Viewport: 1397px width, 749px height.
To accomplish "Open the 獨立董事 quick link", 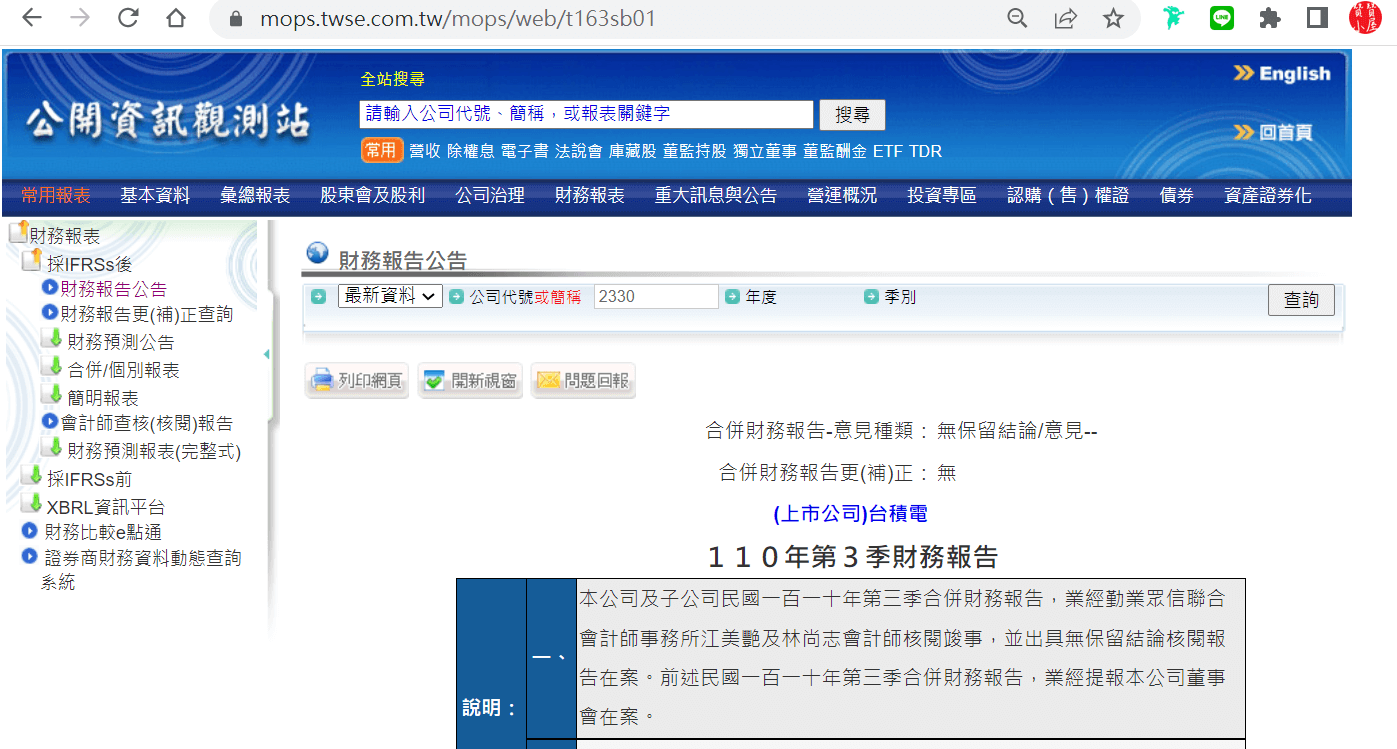I will click(765, 152).
